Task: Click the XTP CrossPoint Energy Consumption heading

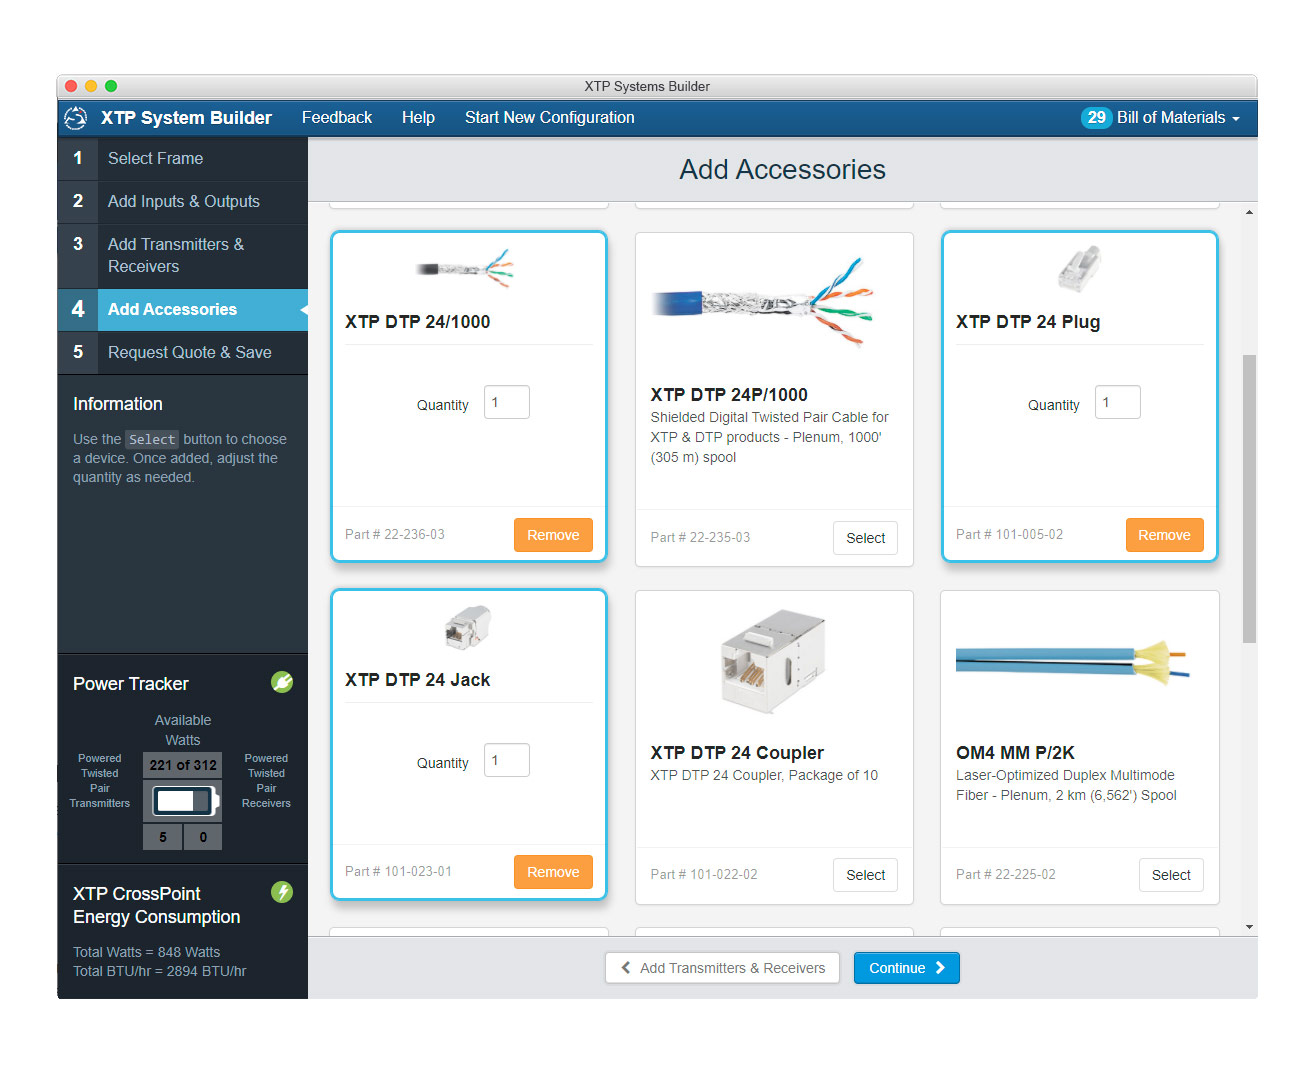Action: click(x=156, y=905)
